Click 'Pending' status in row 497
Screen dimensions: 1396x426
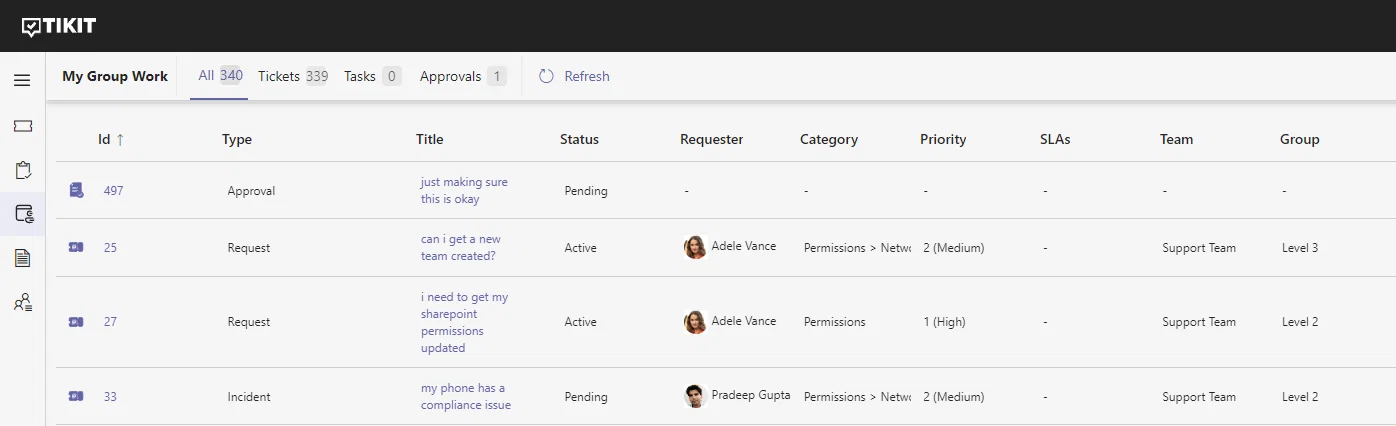pyautogui.click(x=586, y=190)
